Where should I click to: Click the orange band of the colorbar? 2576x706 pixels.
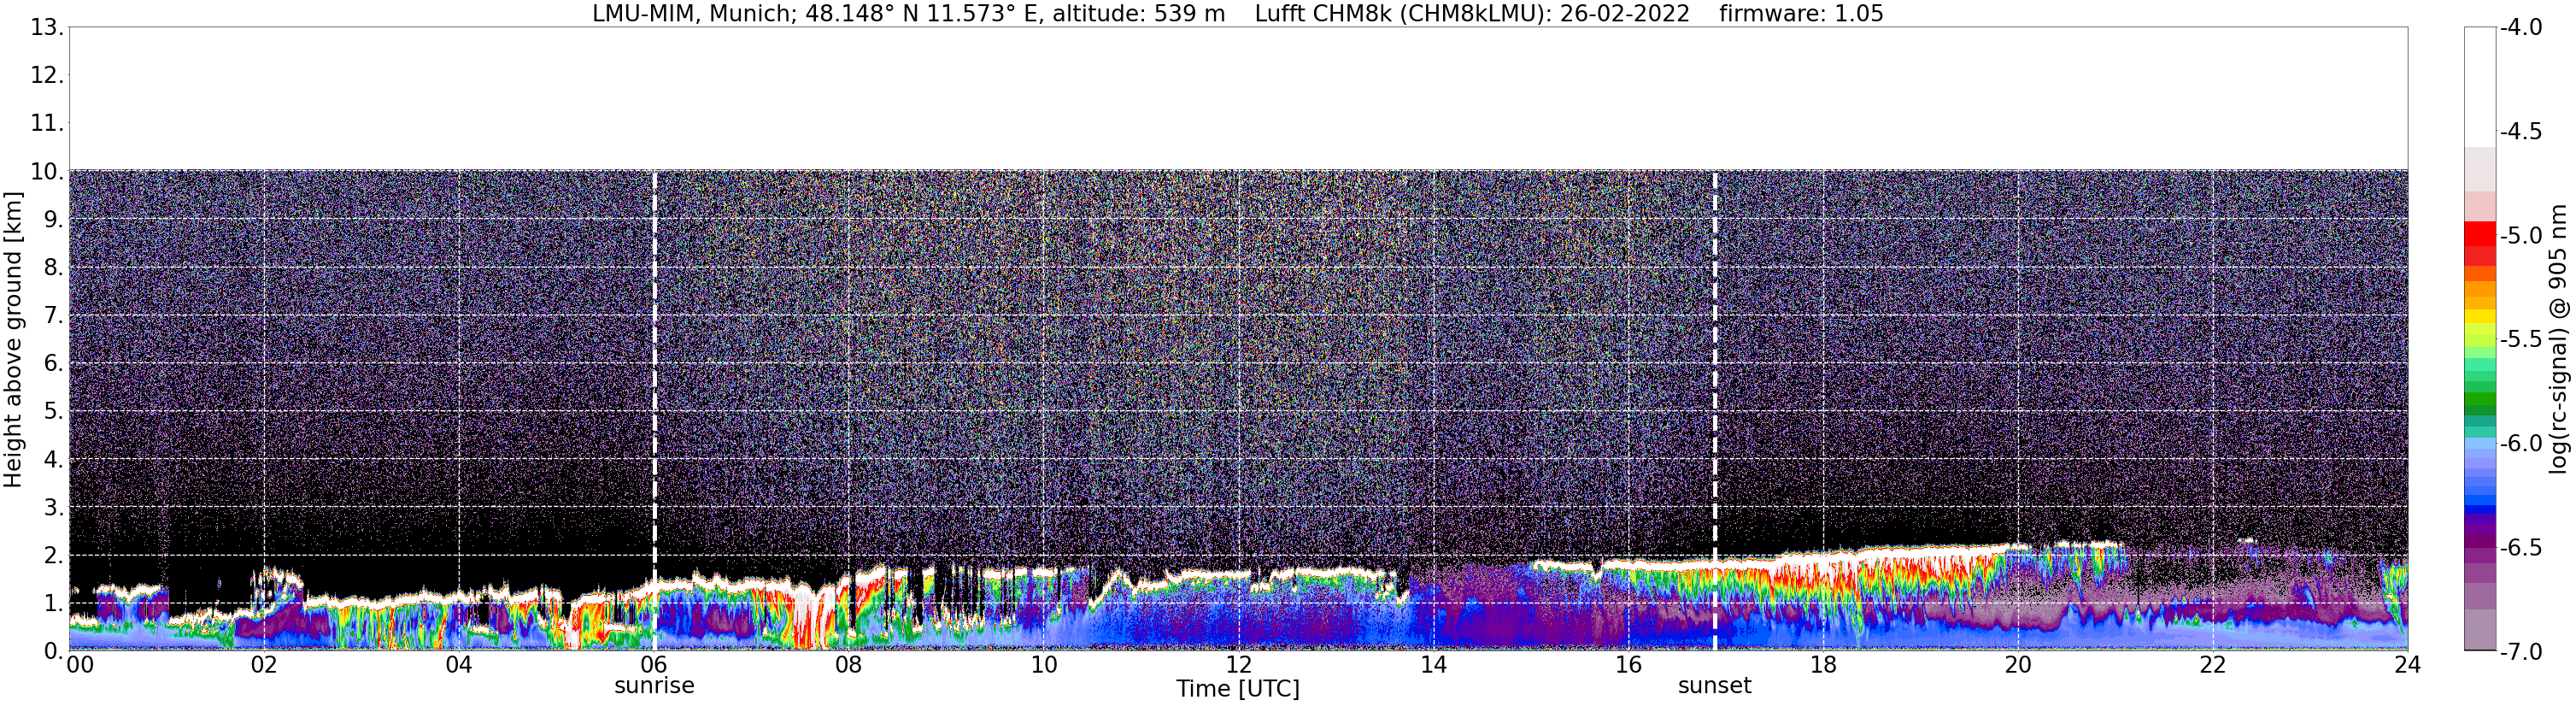coord(2479,288)
